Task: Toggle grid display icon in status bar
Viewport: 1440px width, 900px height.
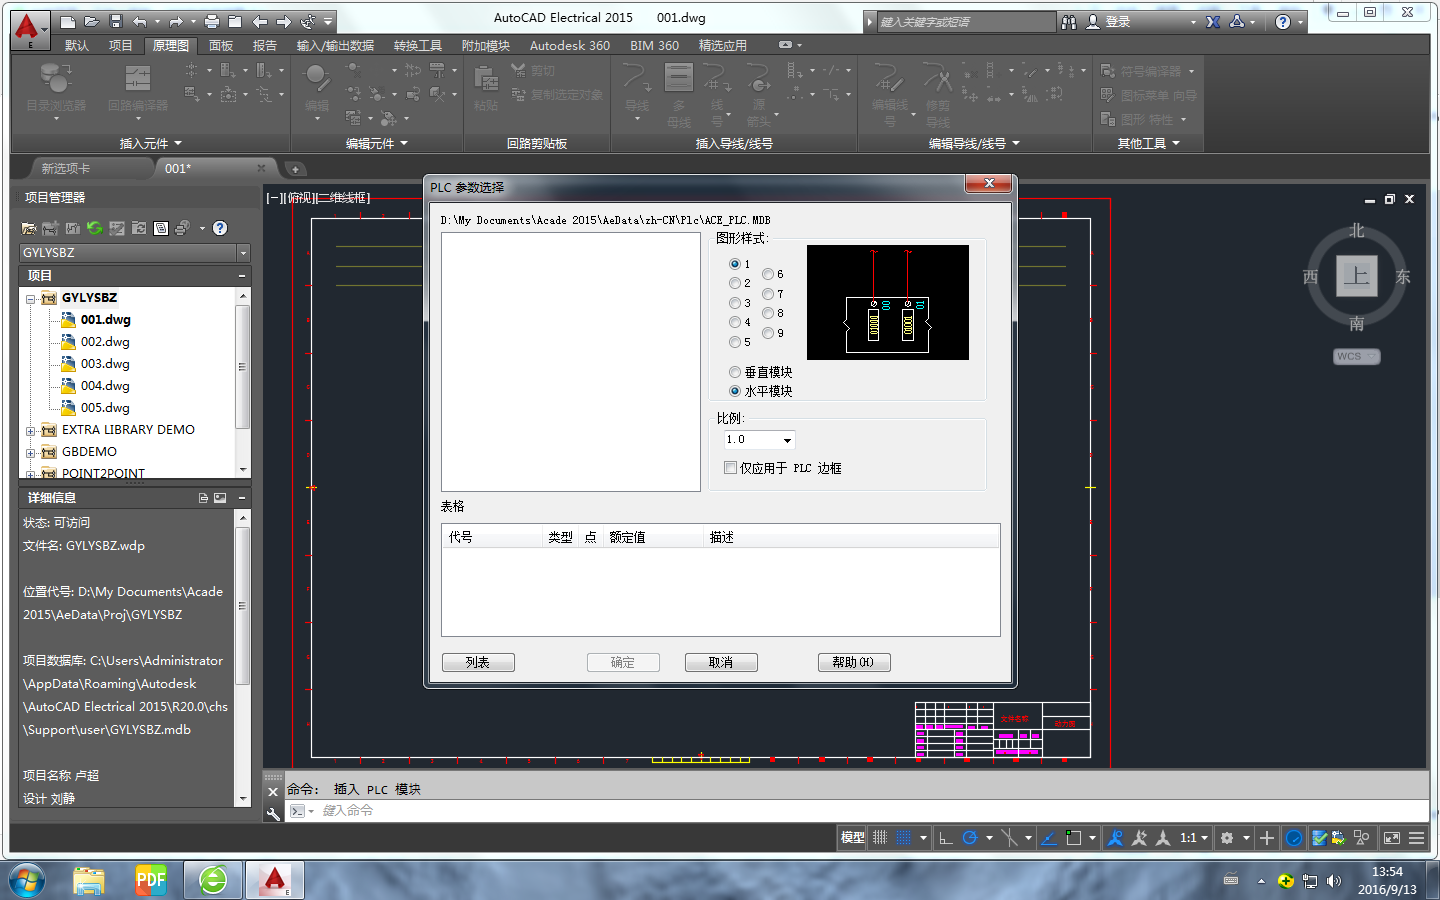Action: pos(880,838)
